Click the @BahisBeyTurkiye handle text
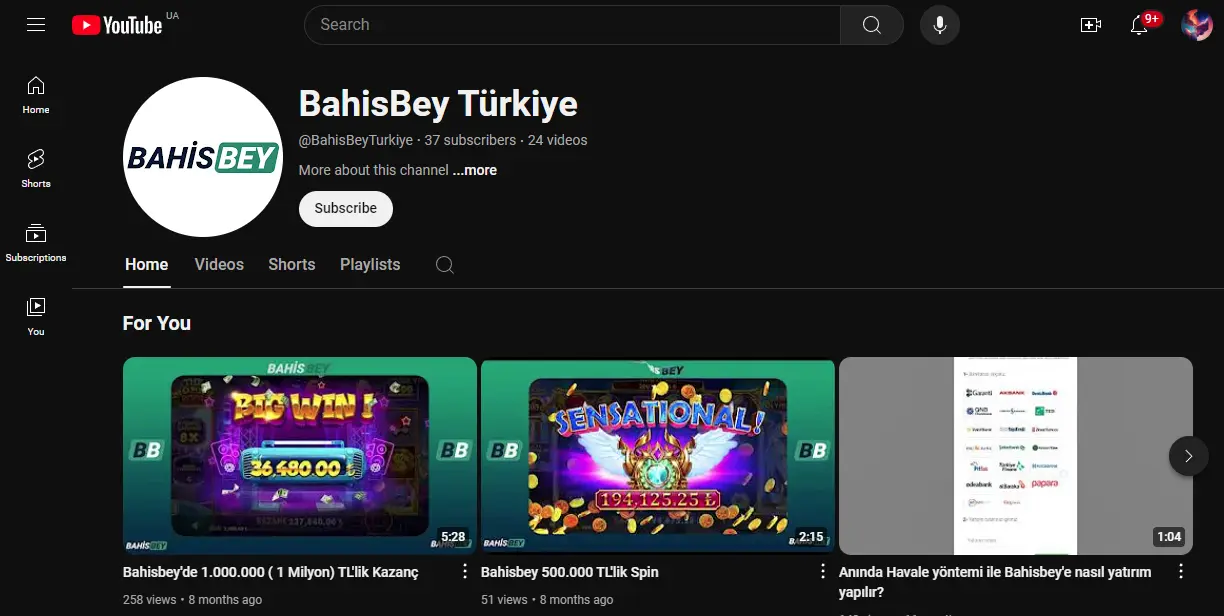 tap(356, 140)
